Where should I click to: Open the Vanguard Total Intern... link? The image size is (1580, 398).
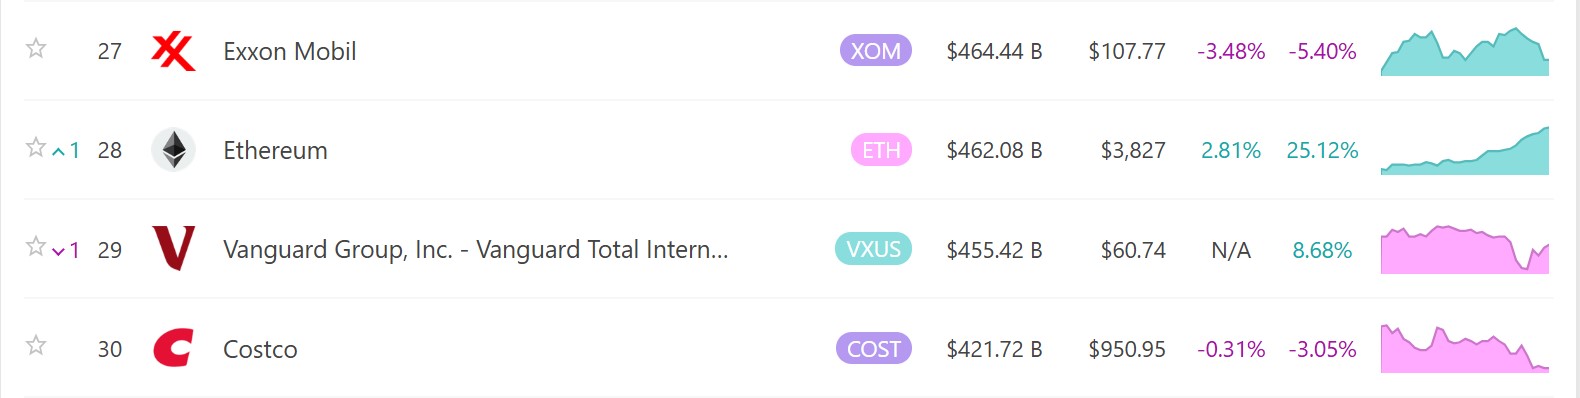click(x=476, y=249)
